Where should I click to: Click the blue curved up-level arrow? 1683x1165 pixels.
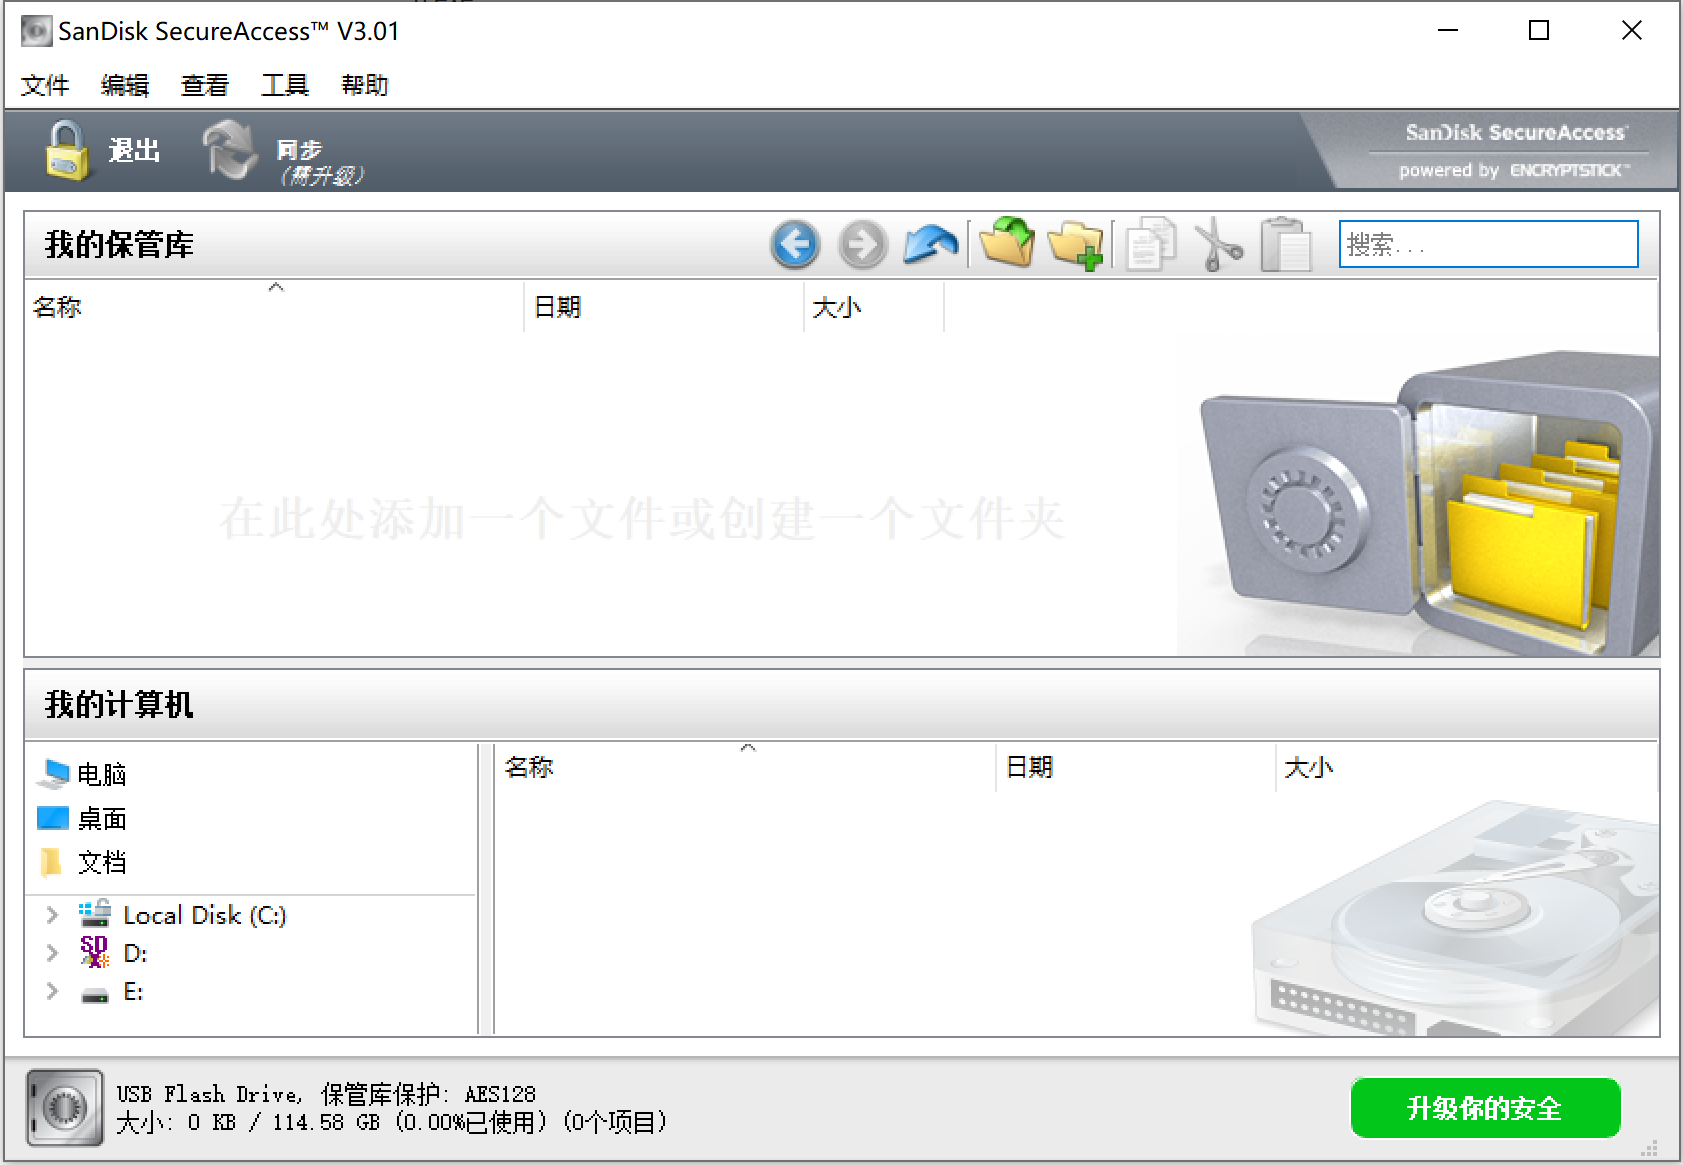coord(930,244)
